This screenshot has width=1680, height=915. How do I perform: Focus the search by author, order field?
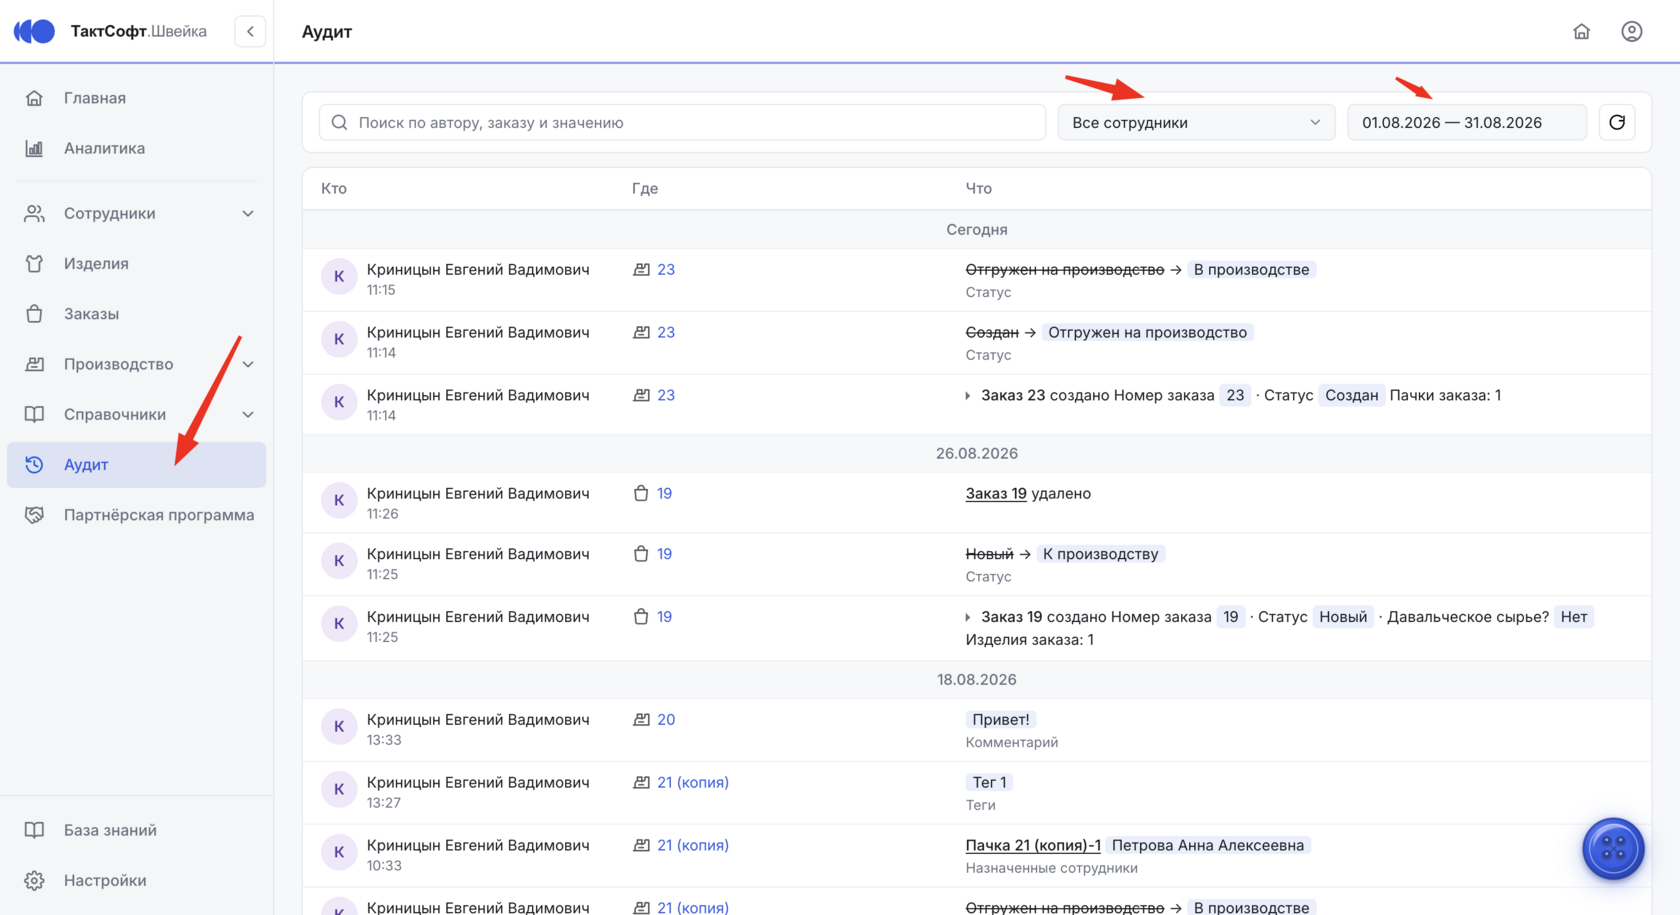[682, 122]
